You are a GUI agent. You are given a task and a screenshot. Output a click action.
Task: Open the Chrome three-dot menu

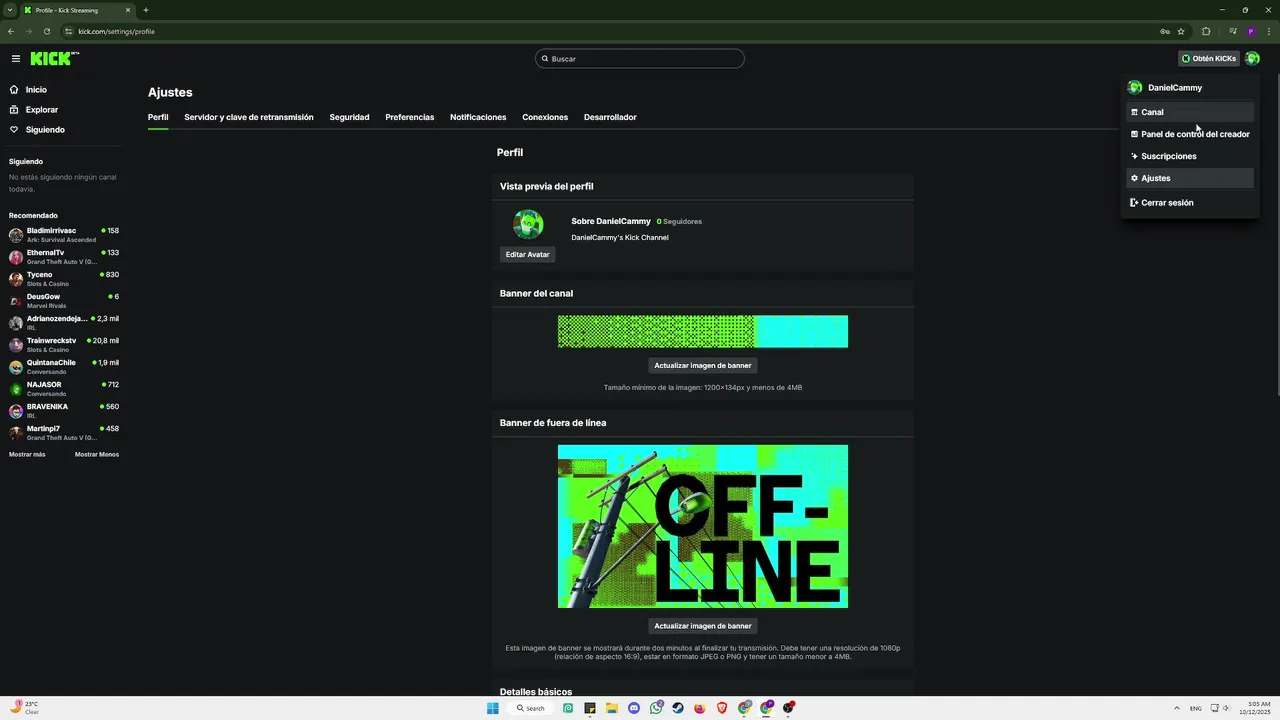(1268, 31)
